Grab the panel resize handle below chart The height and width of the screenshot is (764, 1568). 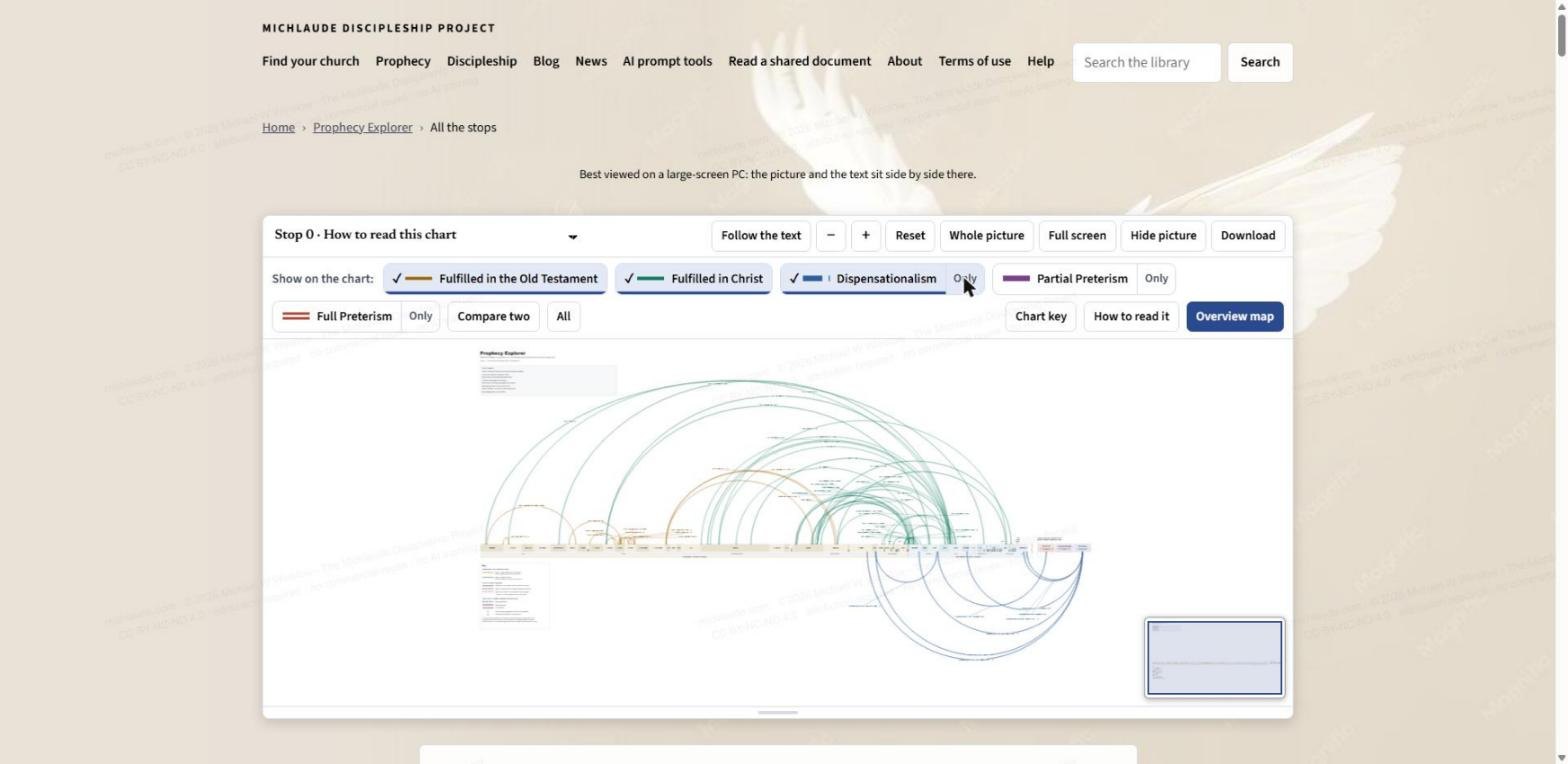coord(777,712)
